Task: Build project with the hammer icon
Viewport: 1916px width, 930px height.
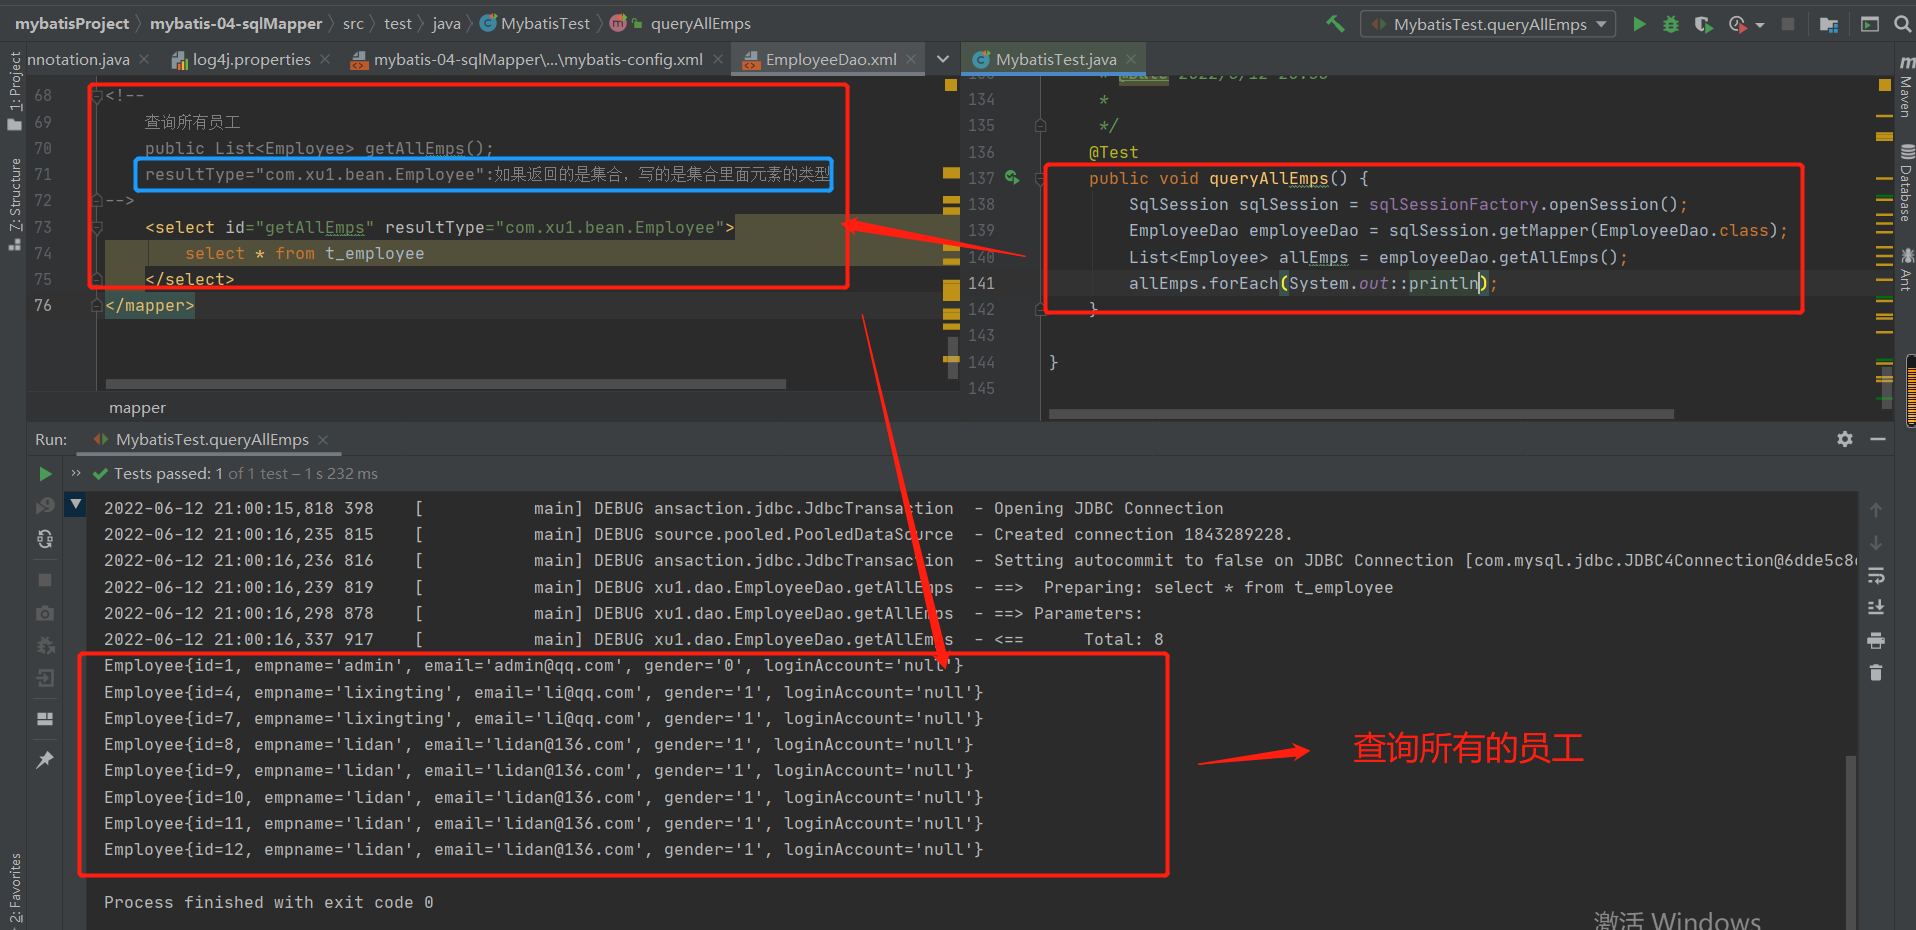Action: tap(1335, 23)
